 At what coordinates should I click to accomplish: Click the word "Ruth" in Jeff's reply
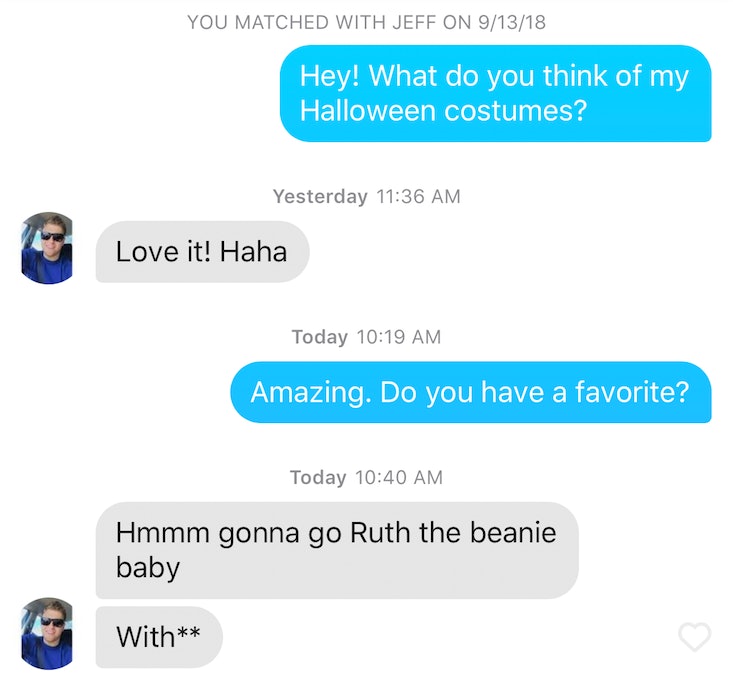[x=380, y=532]
